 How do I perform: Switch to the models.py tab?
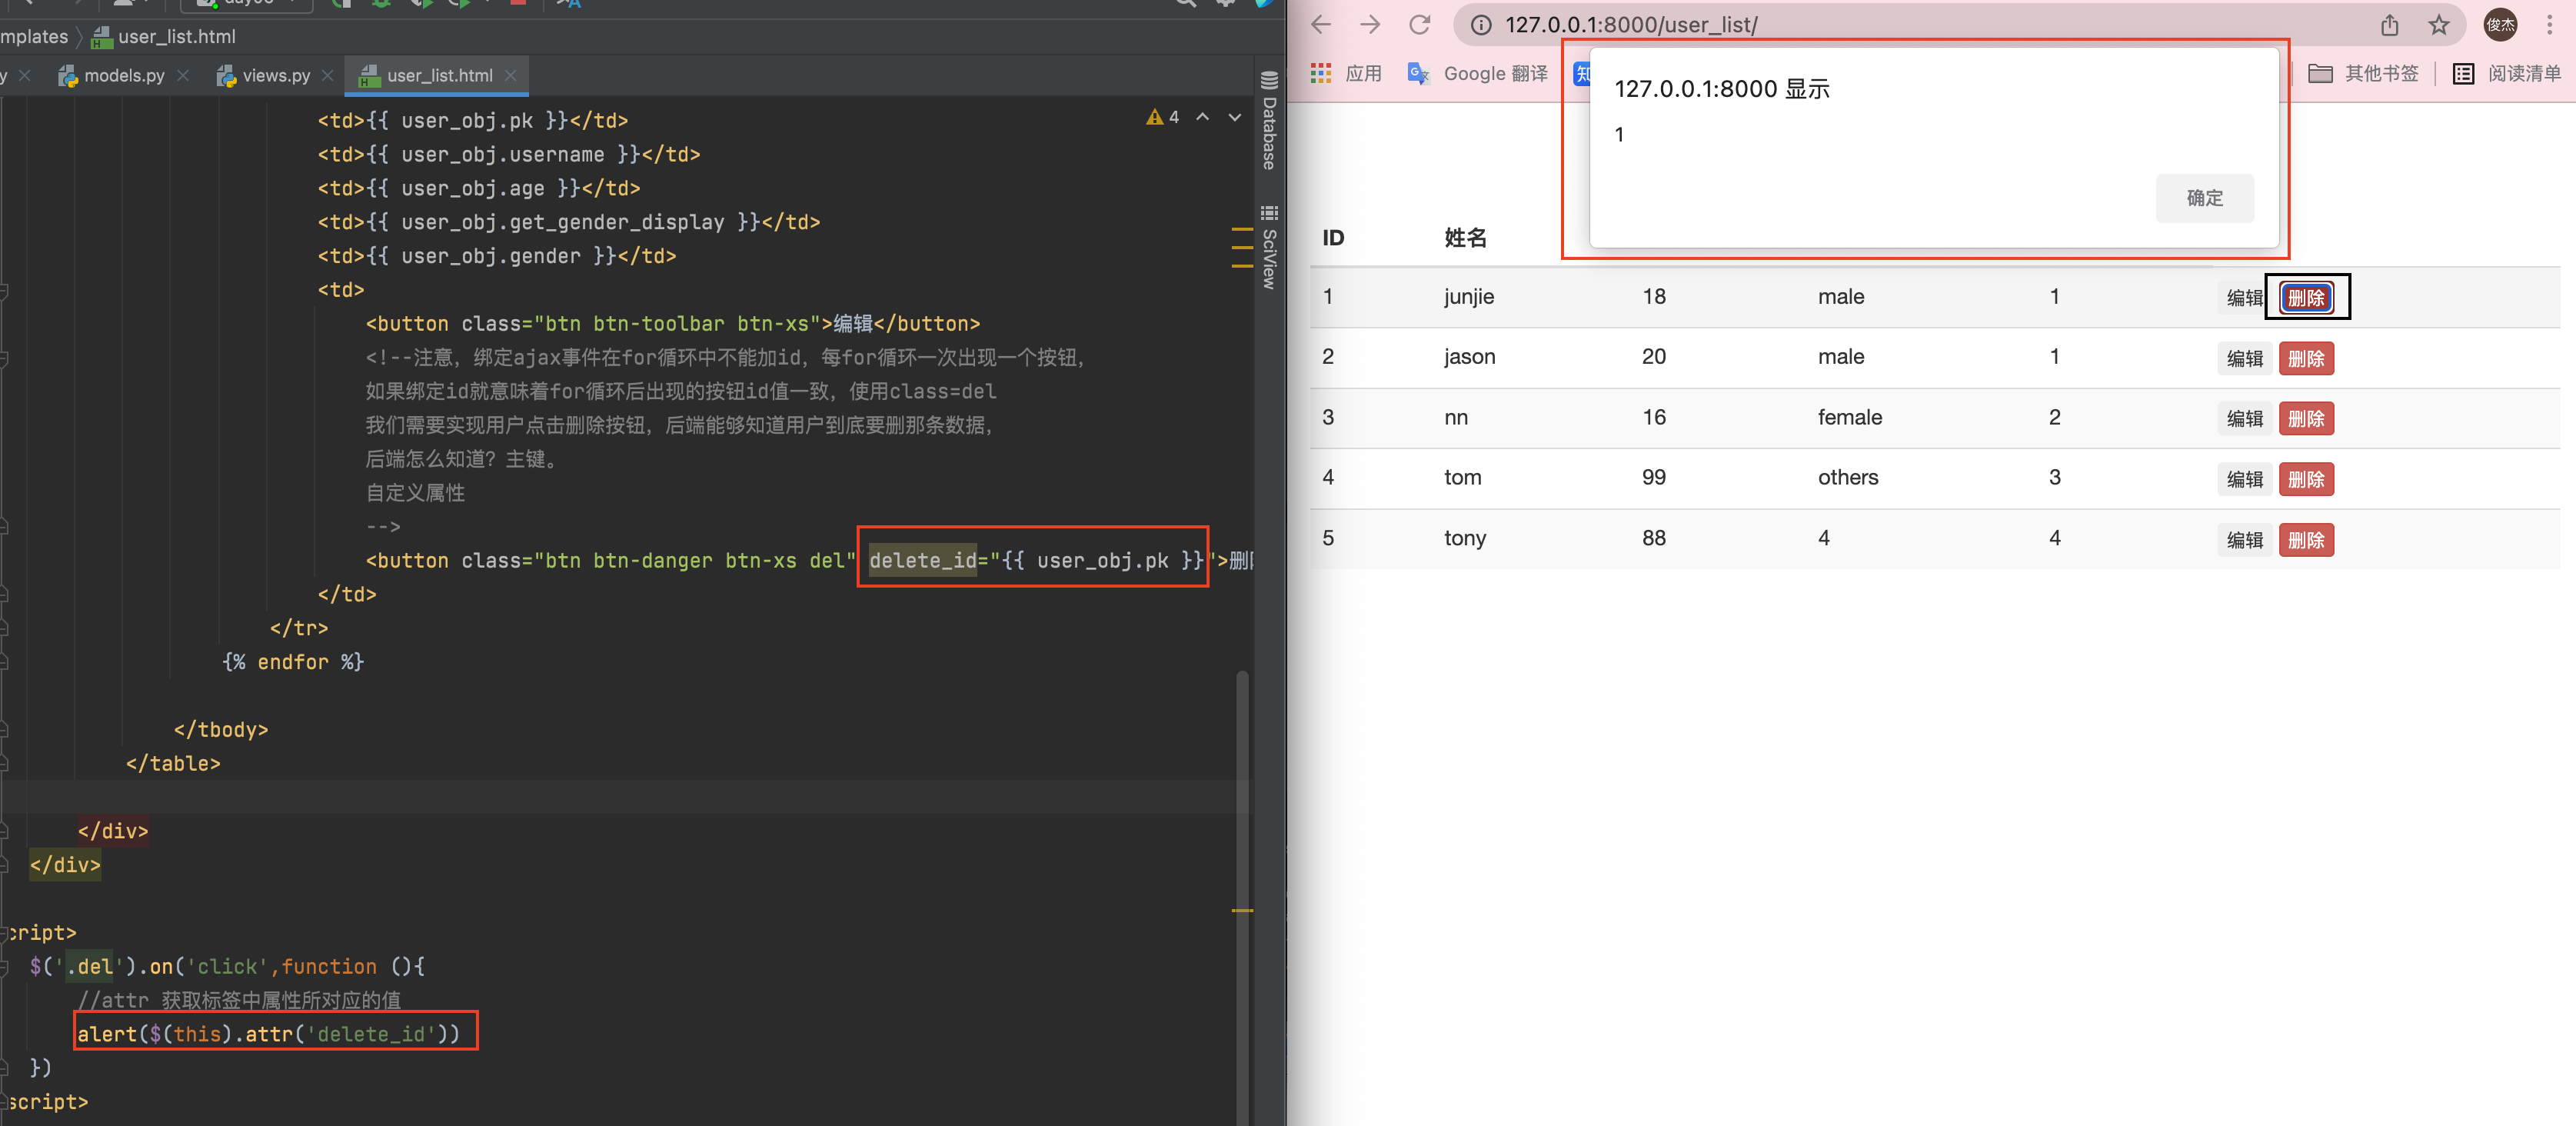pos(123,75)
